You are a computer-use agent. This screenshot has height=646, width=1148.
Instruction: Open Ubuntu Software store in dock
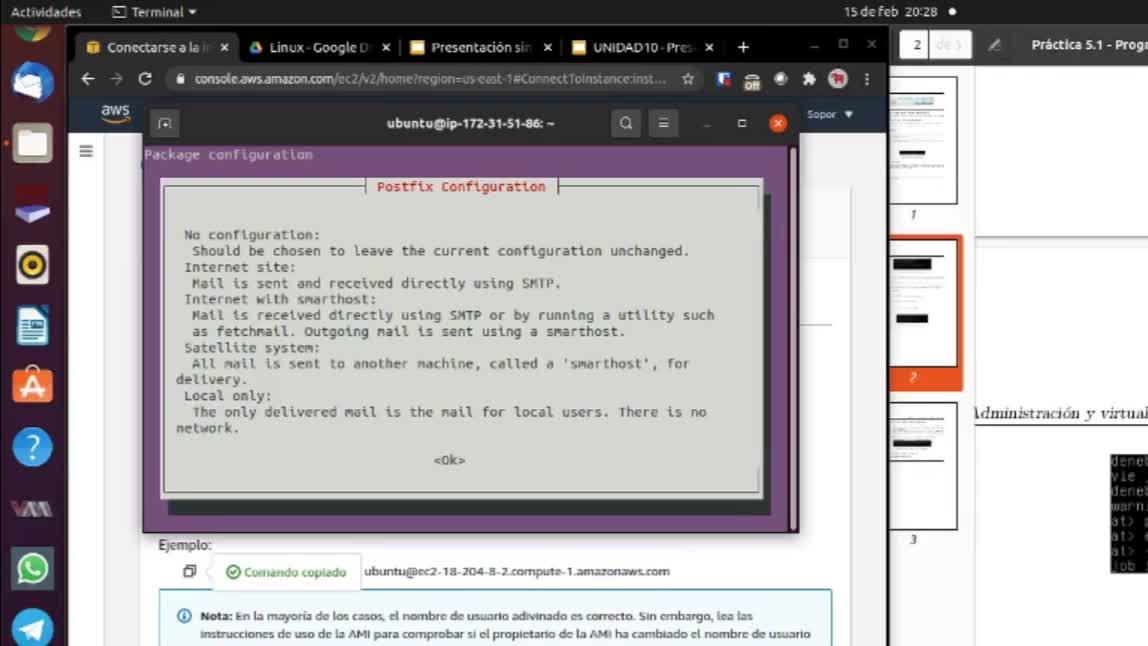coord(32,385)
